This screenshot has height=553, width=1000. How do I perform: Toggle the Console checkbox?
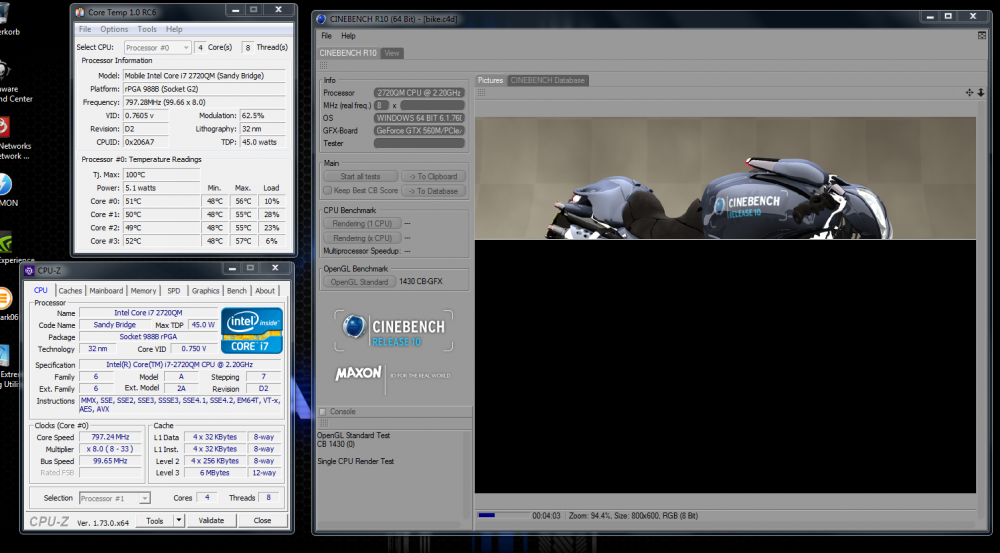(x=322, y=411)
